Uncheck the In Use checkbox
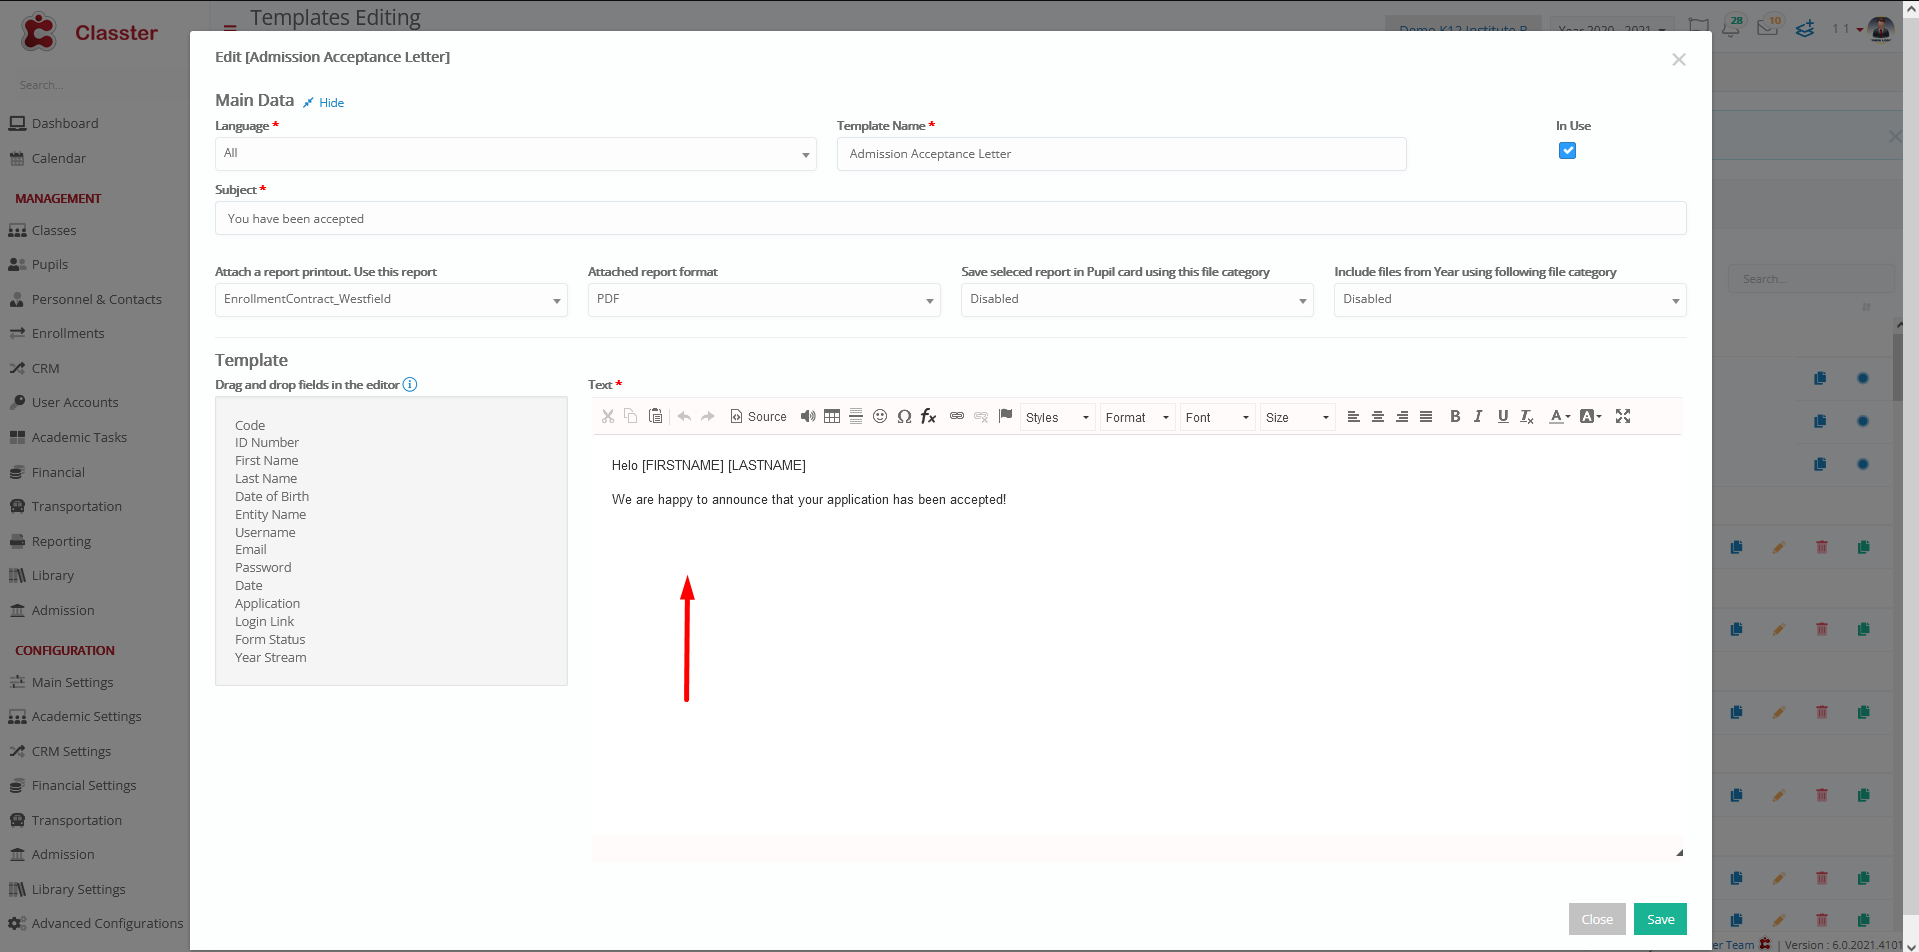The height and width of the screenshot is (952, 1919). [1567, 151]
